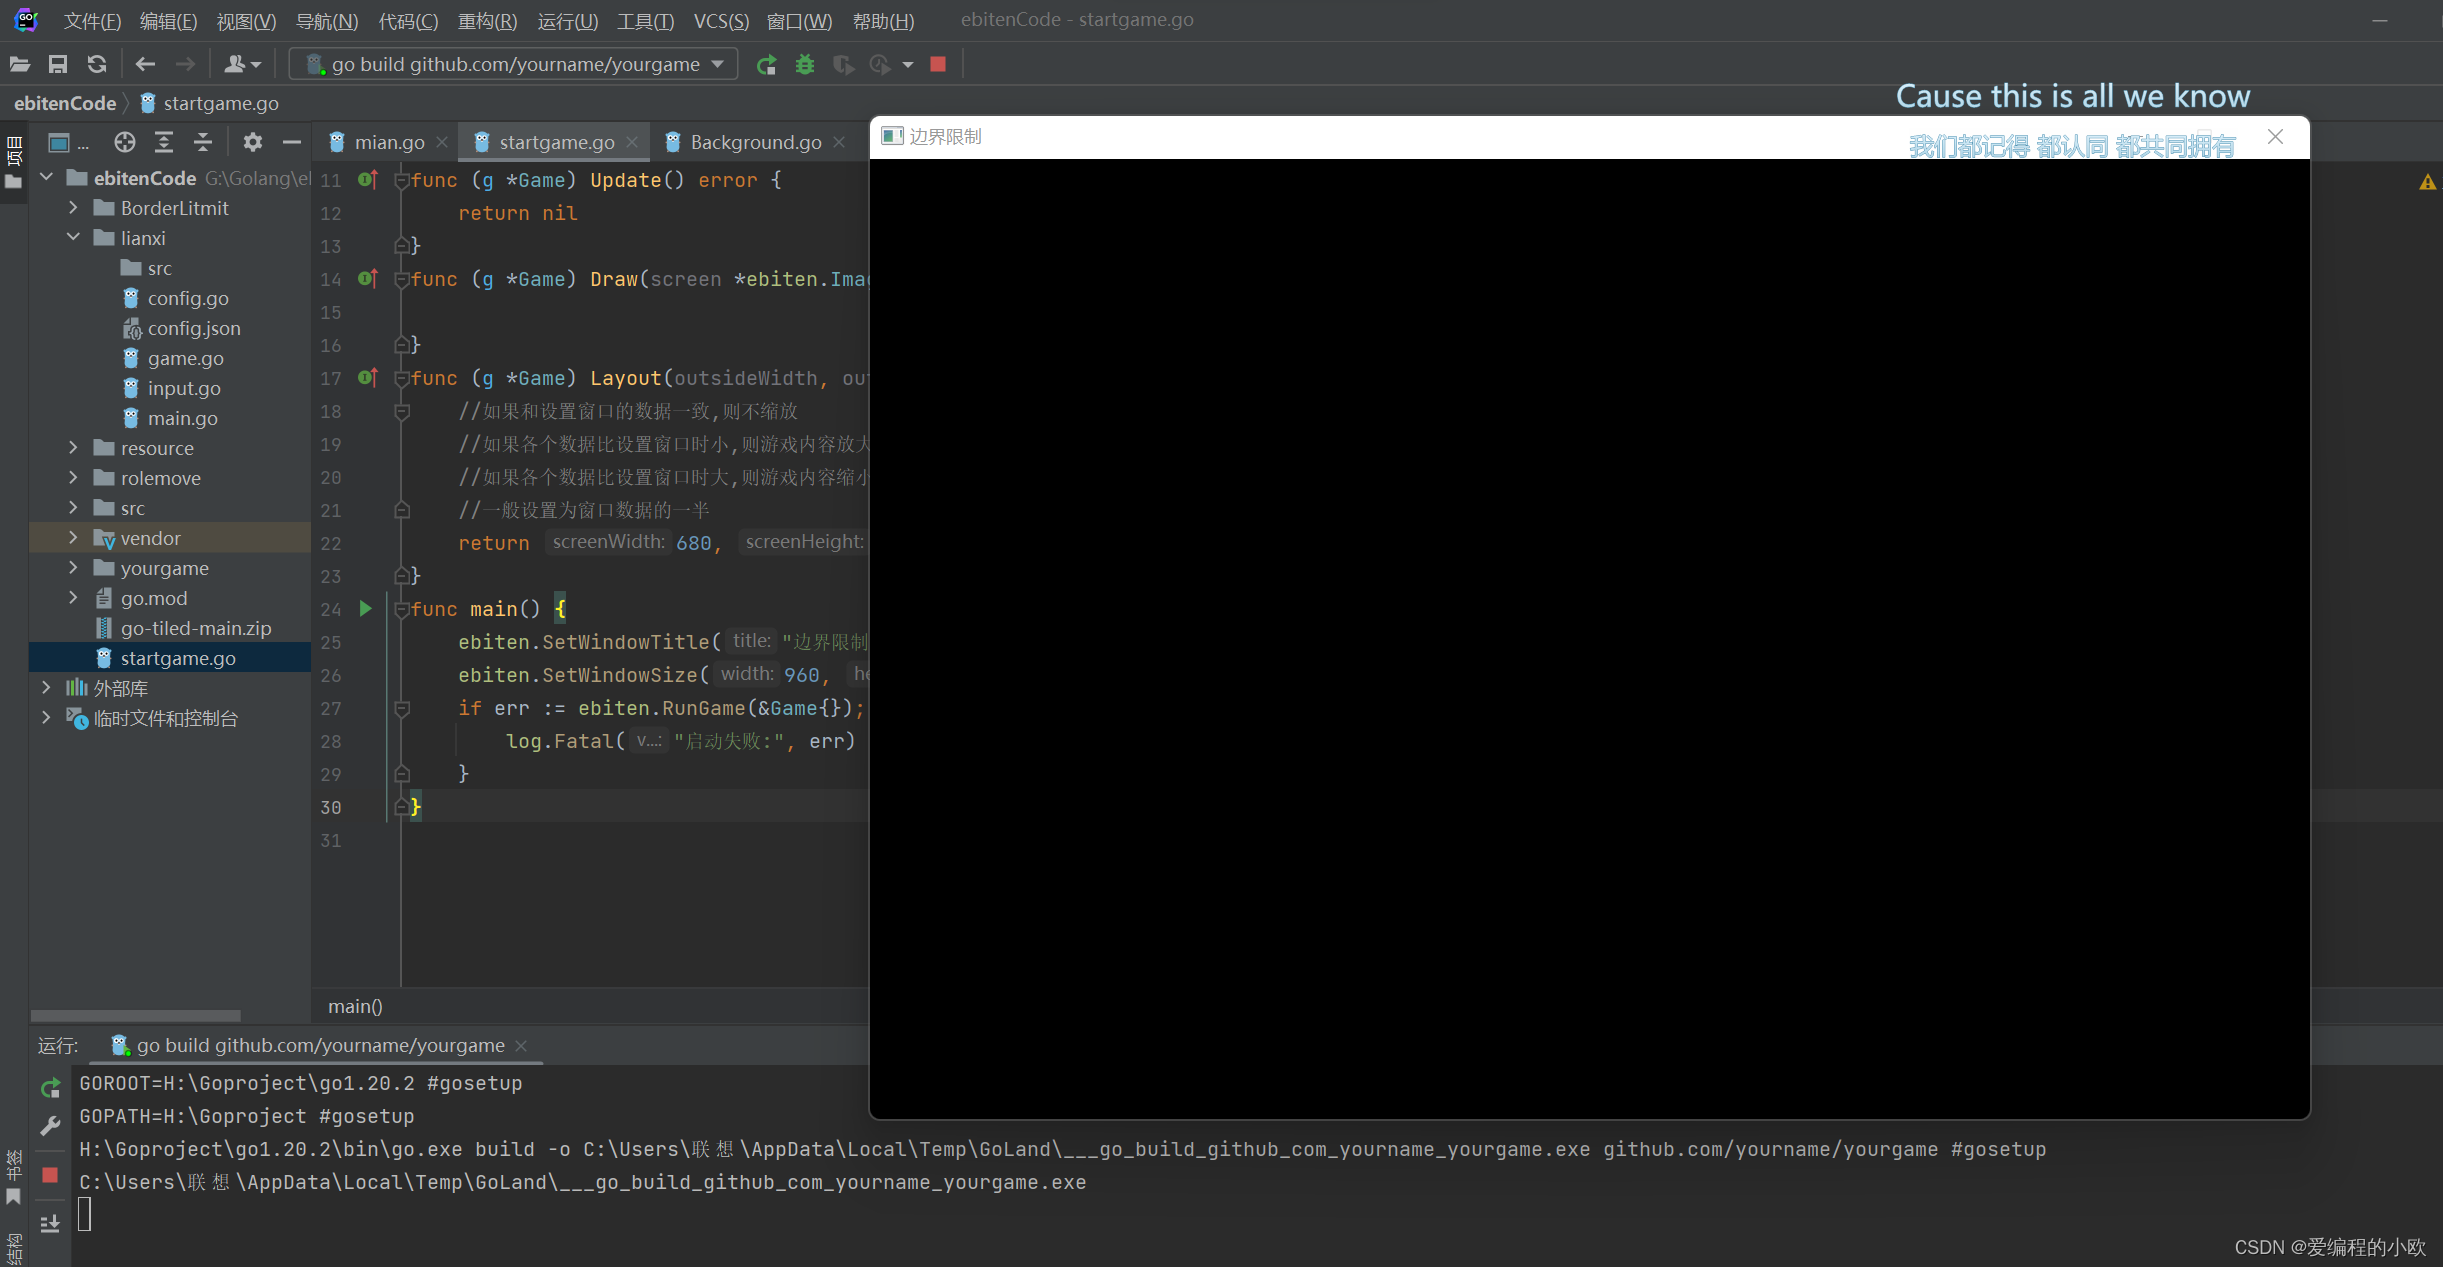The height and width of the screenshot is (1267, 2443).
Task: Open the run configuration dropdown
Action: (x=514, y=64)
